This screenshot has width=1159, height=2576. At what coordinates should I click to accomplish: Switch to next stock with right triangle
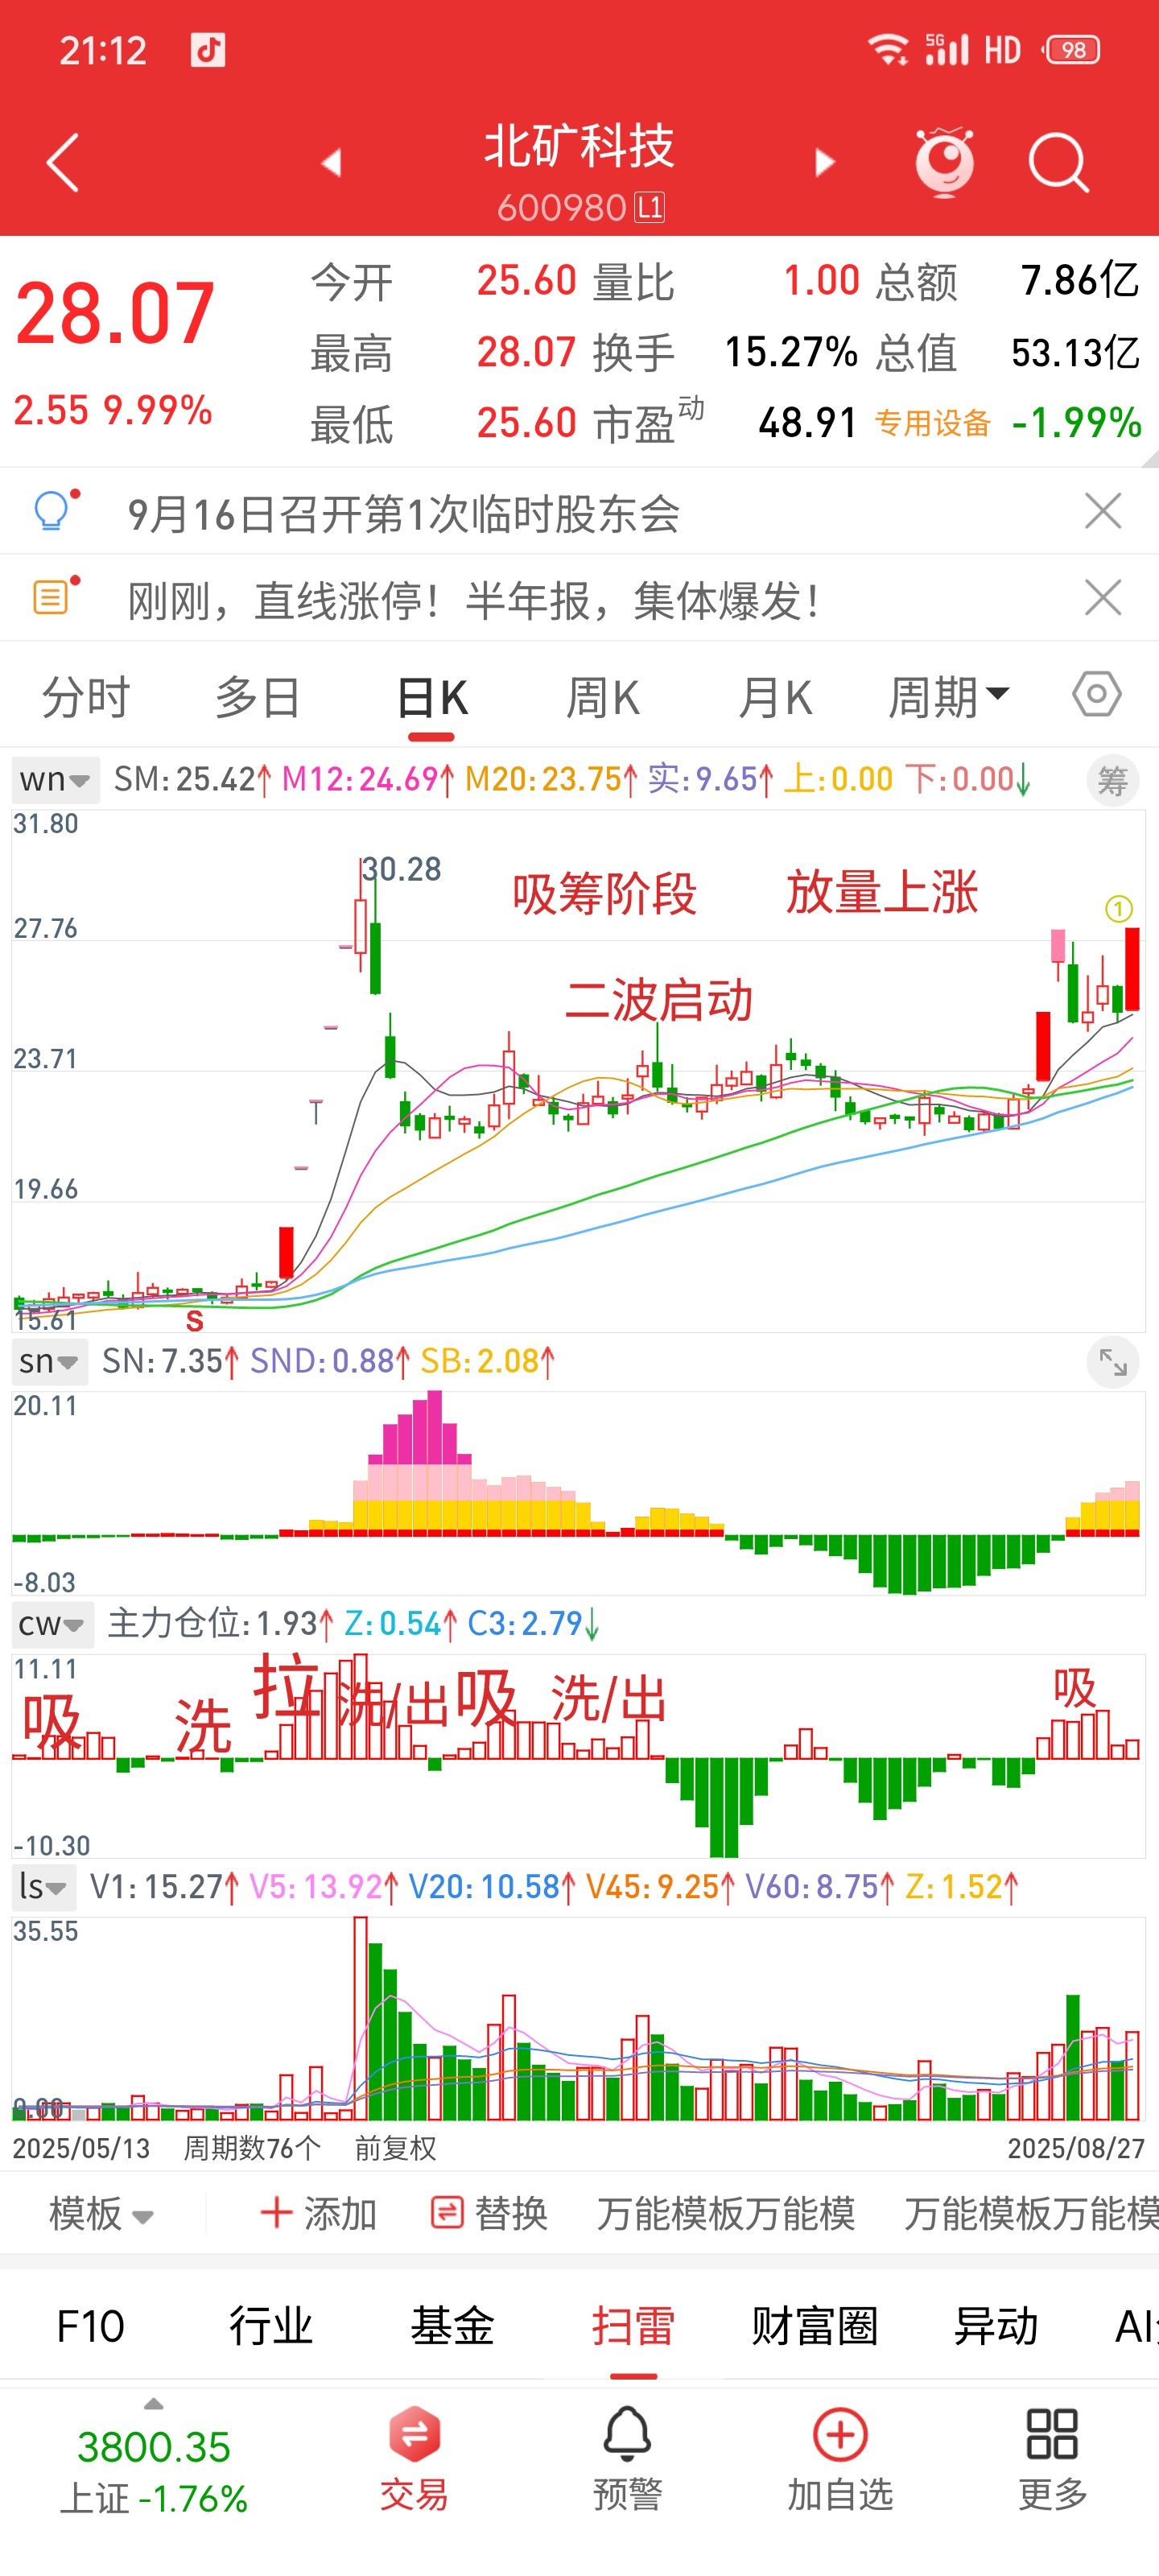point(824,162)
